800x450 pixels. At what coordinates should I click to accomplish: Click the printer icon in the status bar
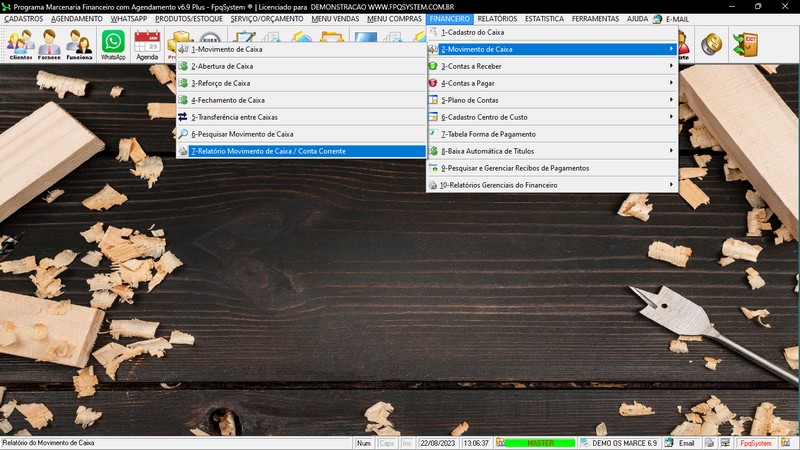tap(709, 443)
